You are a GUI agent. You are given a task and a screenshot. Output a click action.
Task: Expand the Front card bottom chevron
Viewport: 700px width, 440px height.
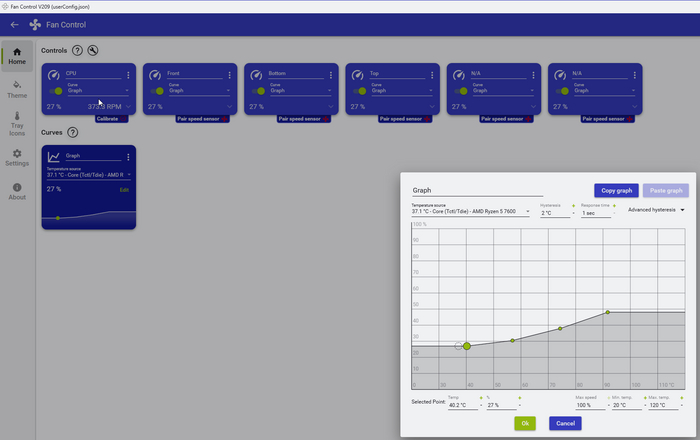229,107
